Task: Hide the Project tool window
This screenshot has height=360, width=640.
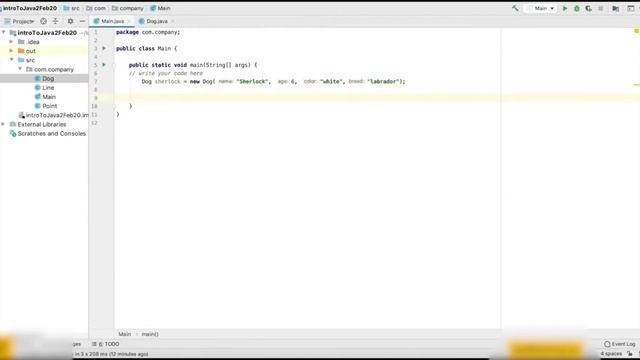Action: point(82,21)
